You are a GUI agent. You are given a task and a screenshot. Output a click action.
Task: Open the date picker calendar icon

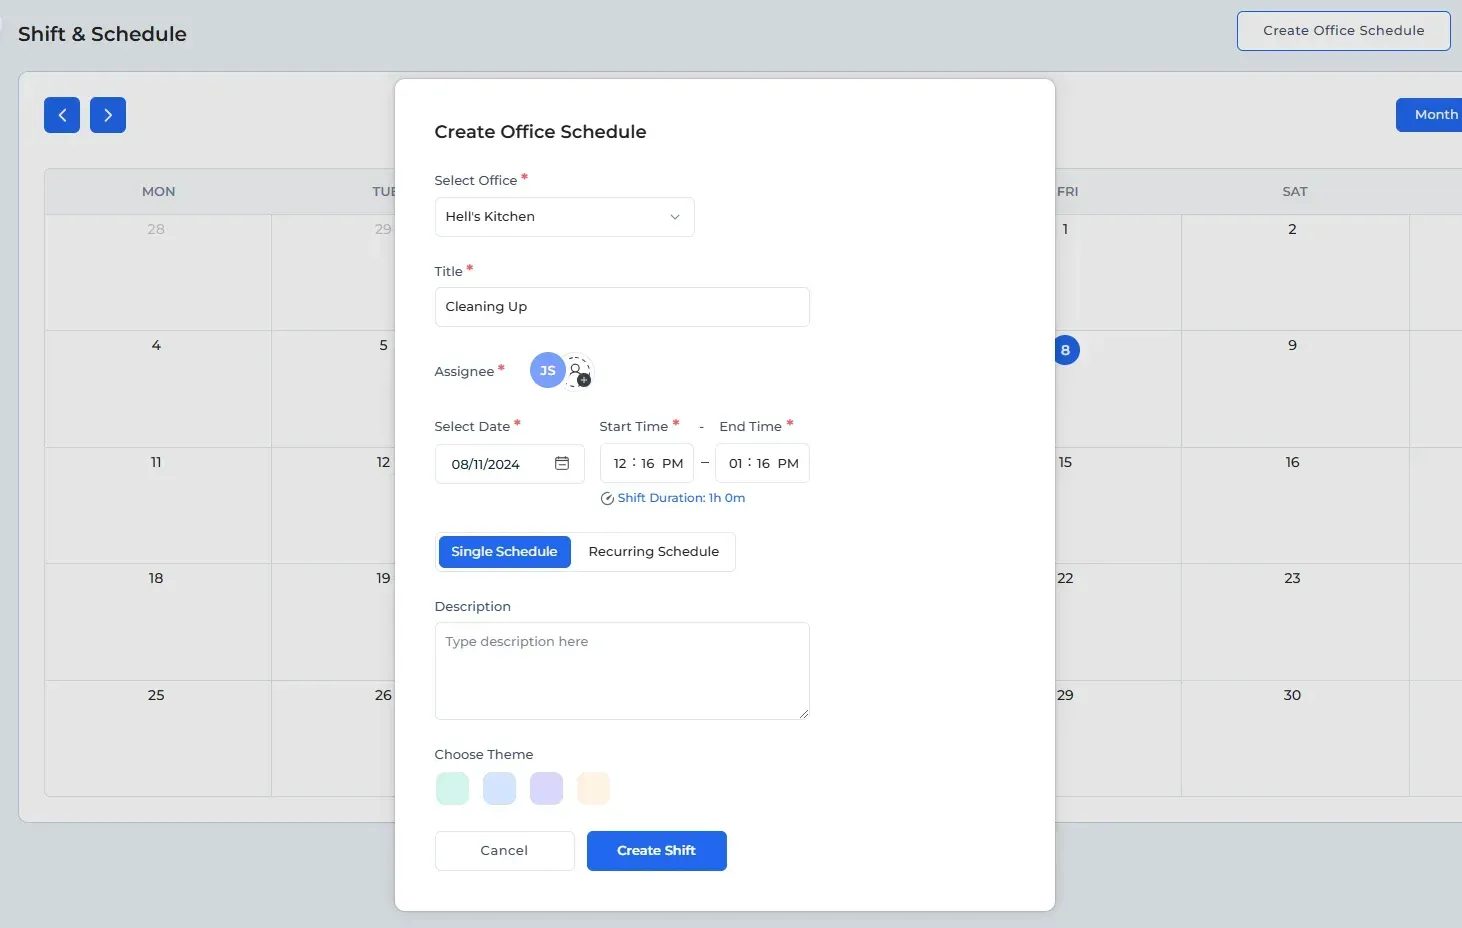point(563,463)
